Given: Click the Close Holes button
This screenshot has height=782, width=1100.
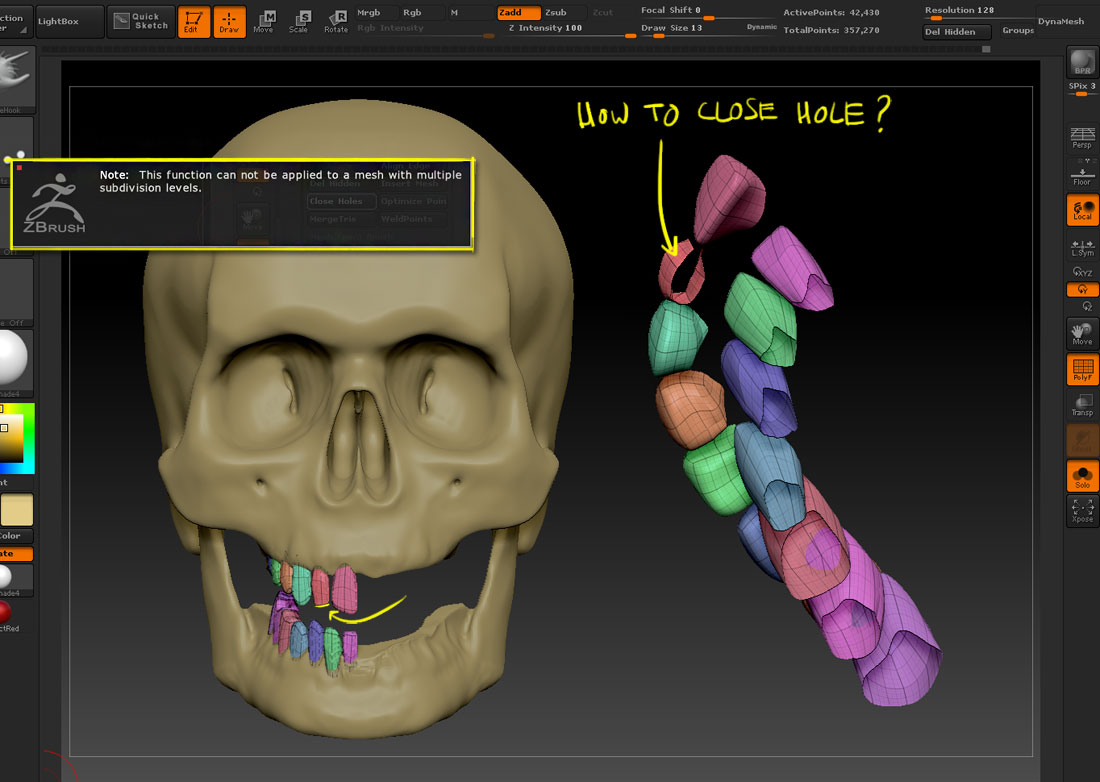Looking at the screenshot, I should click(x=341, y=201).
